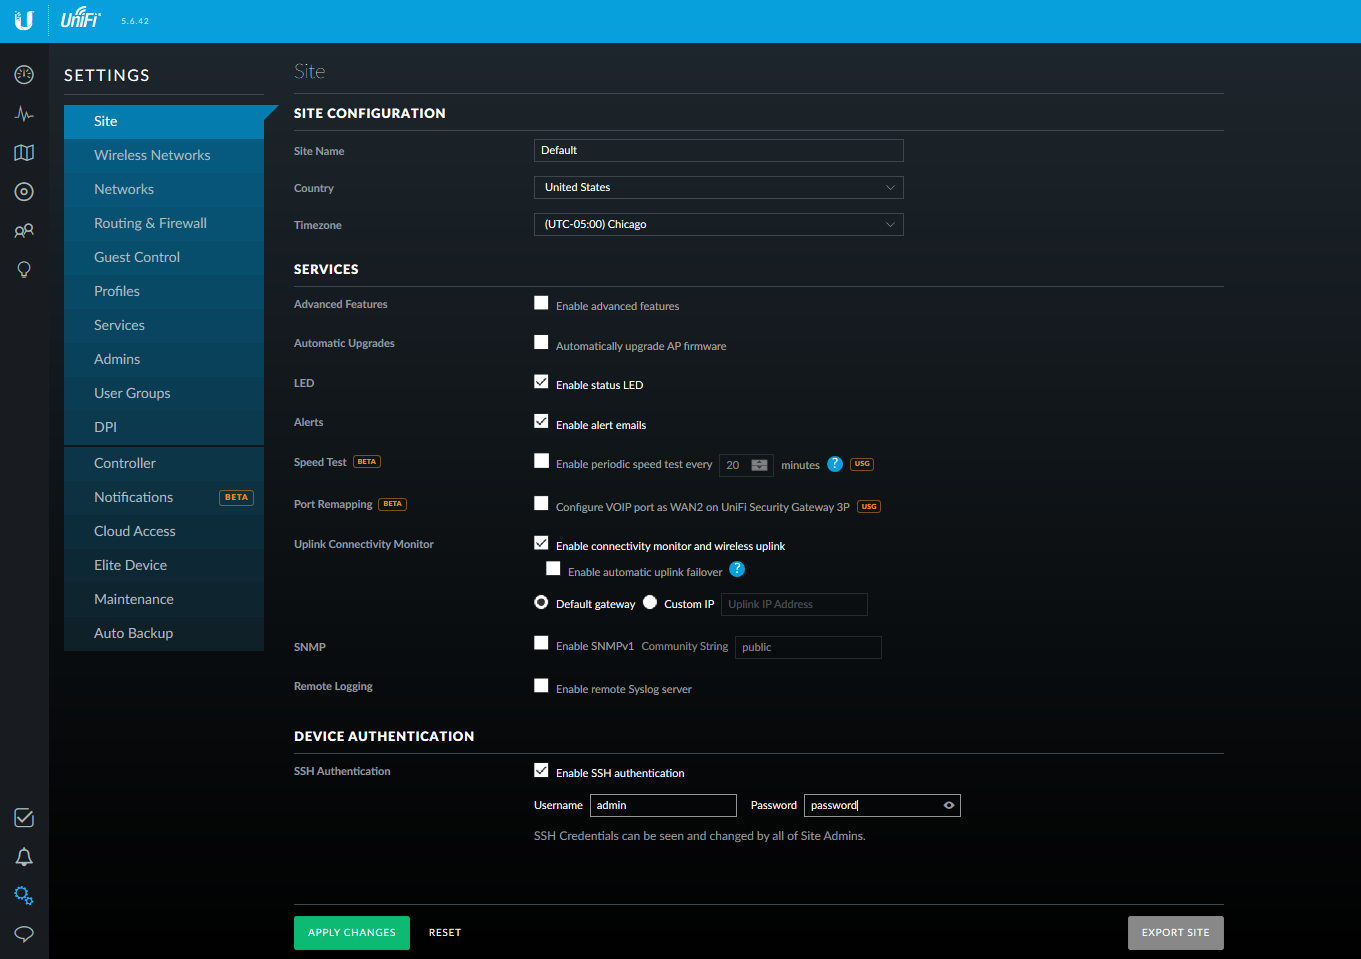
Task: Open Routing & Firewall settings
Action: (150, 223)
